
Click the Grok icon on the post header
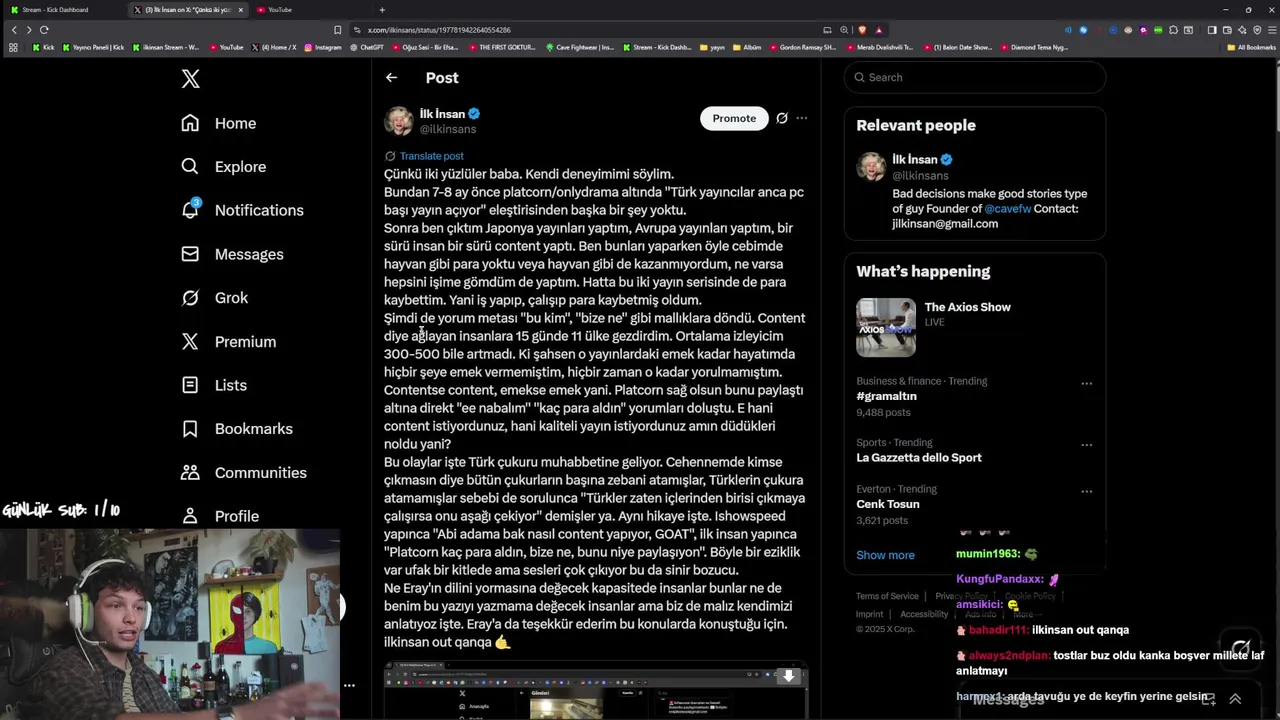tap(782, 118)
